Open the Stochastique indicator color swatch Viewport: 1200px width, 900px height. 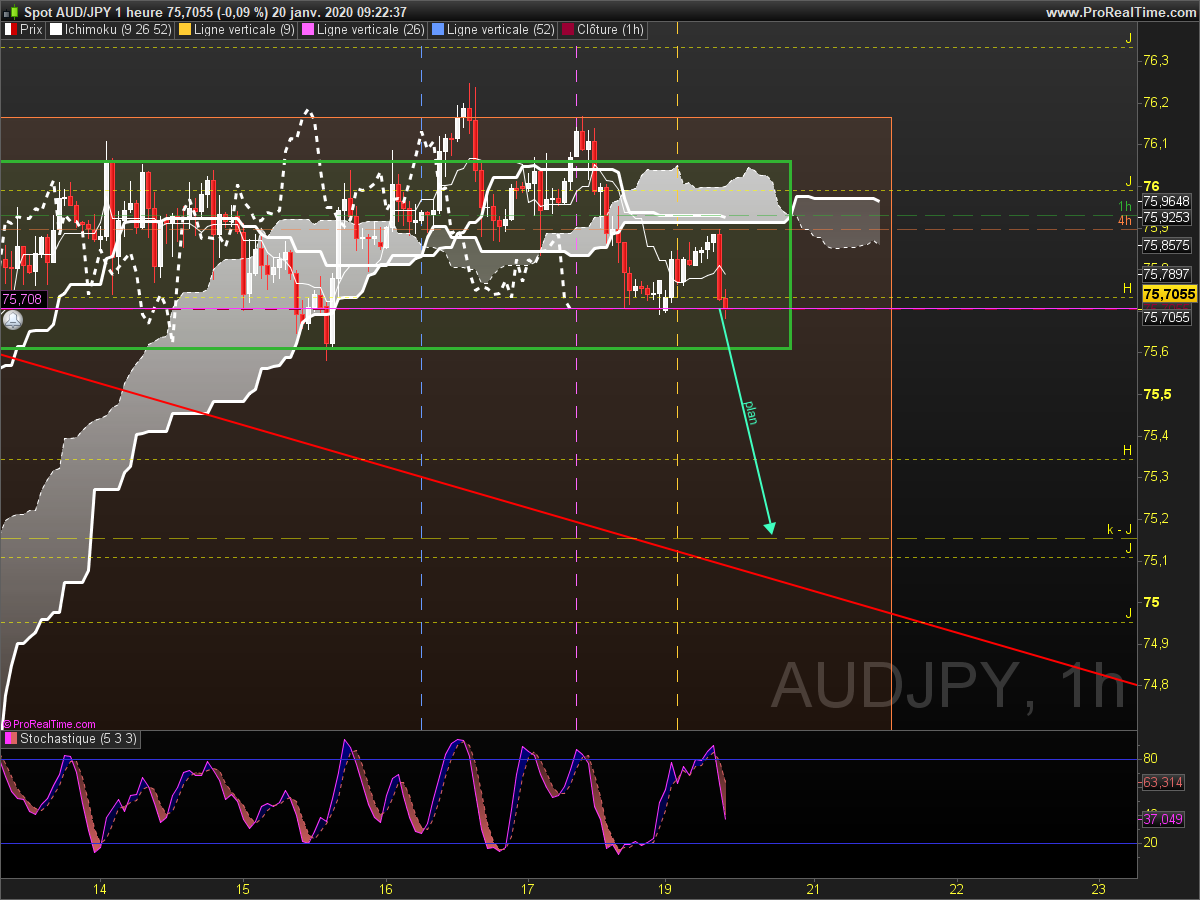(10, 739)
